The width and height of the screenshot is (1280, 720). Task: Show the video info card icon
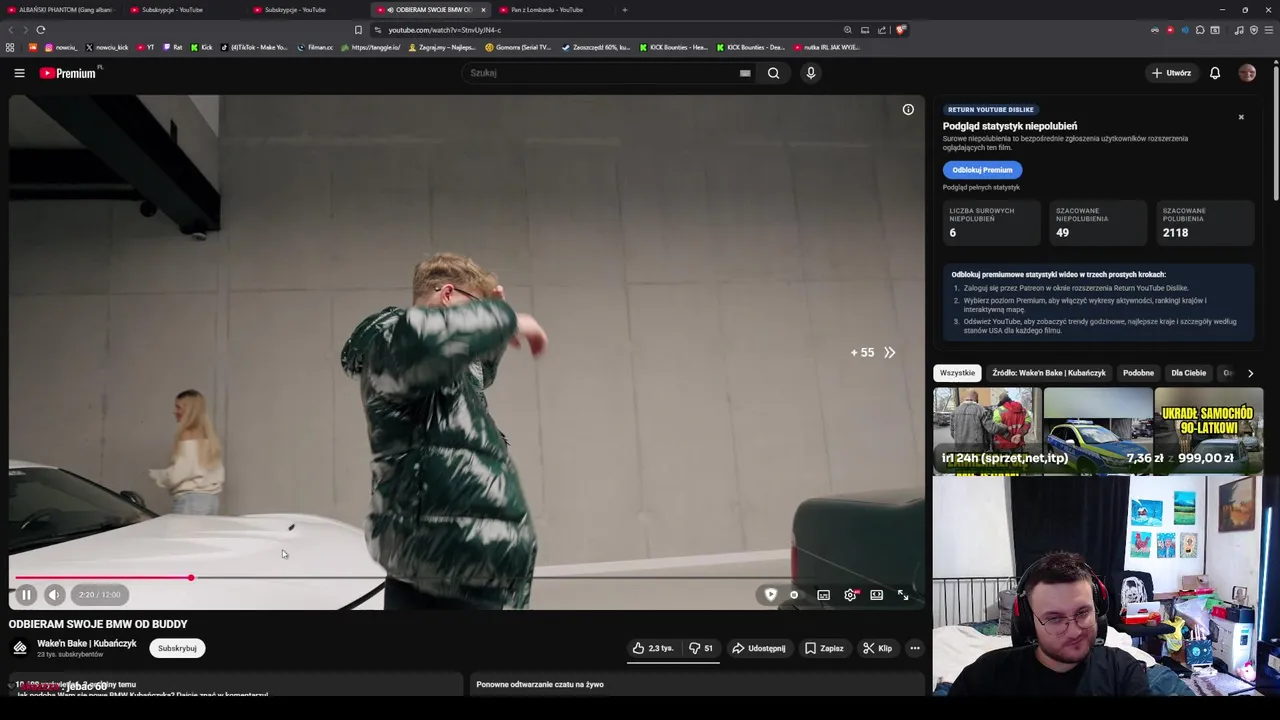coord(908,110)
